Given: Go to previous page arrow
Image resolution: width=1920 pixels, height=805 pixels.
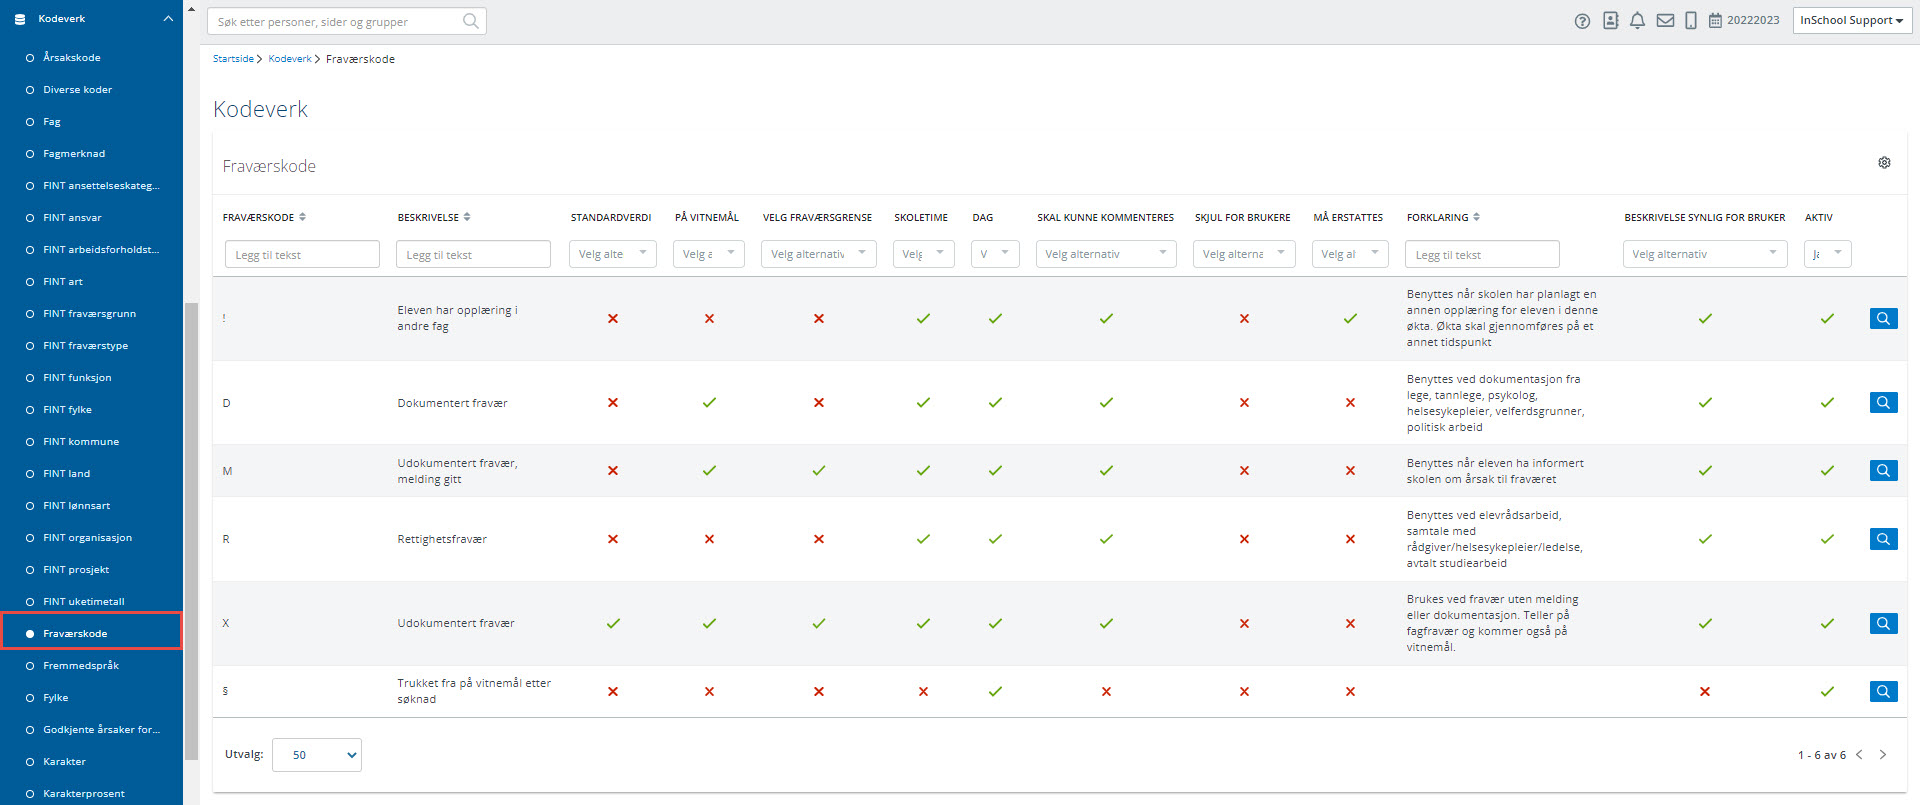Looking at the screenshot, I should 1859,755.
